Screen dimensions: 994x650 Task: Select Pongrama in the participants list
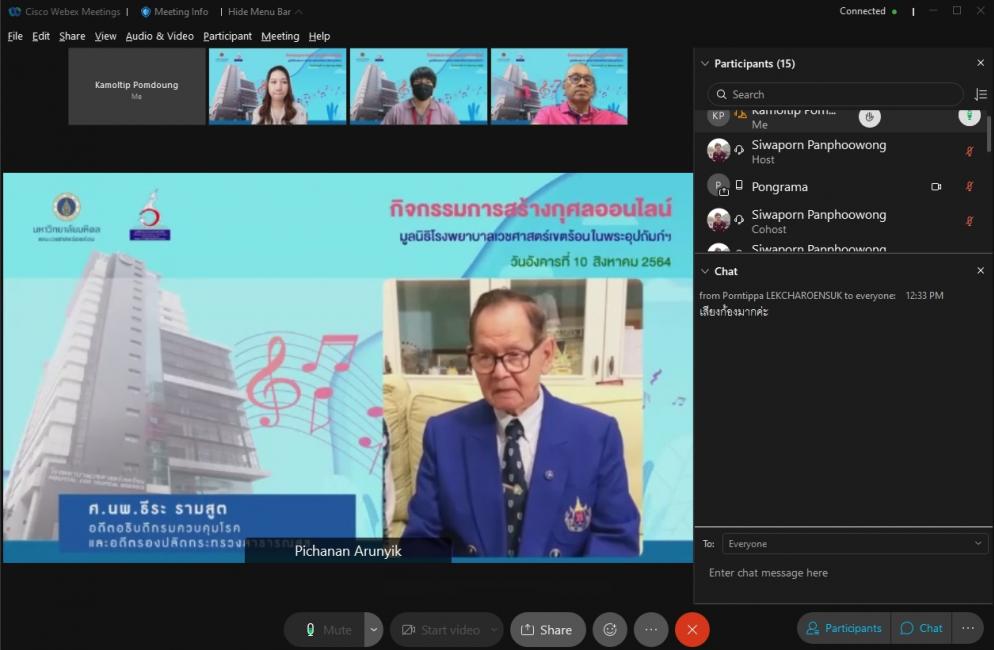pos(841,186)
